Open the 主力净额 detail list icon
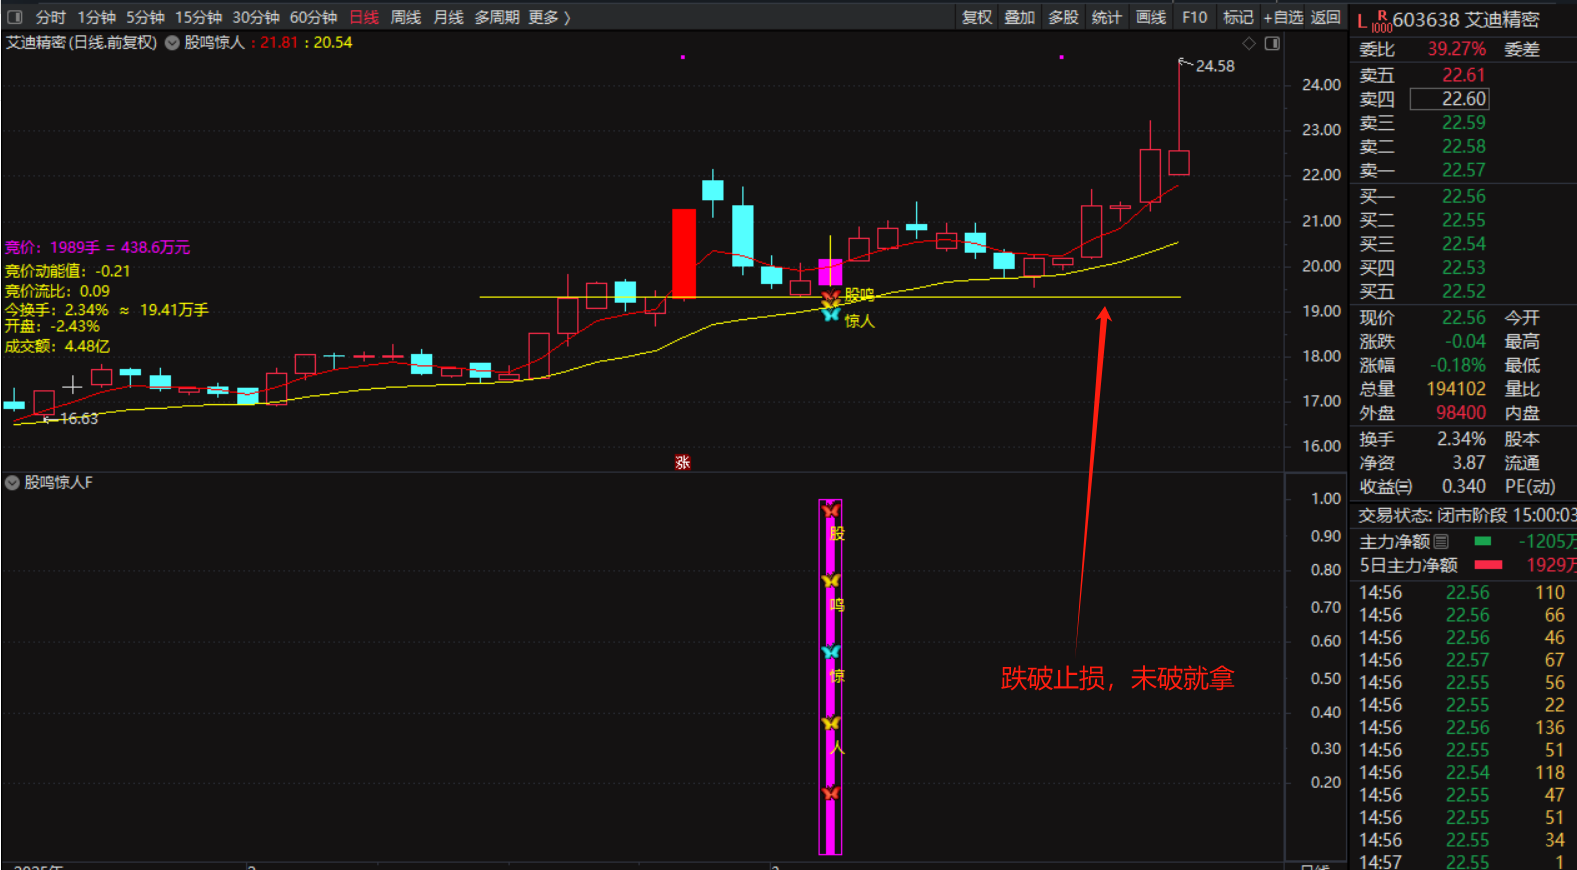 click(1441, 541)
